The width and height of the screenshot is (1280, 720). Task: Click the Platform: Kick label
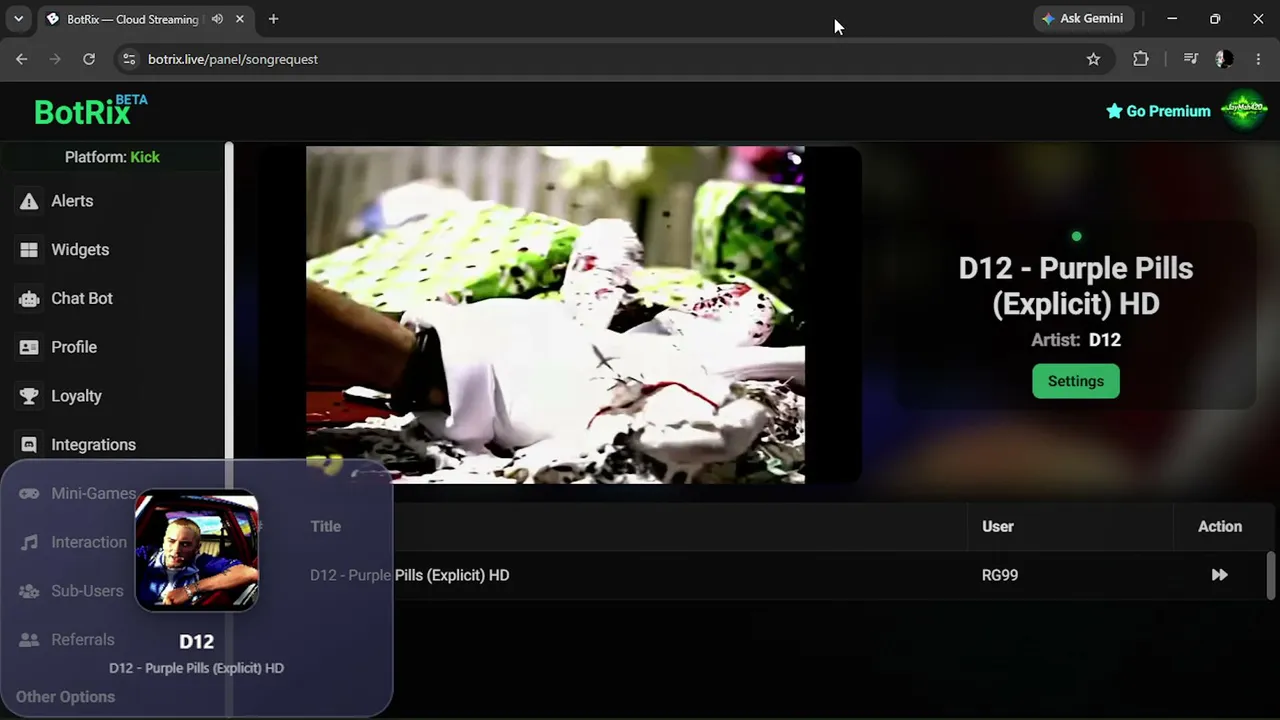coord(112,157)
